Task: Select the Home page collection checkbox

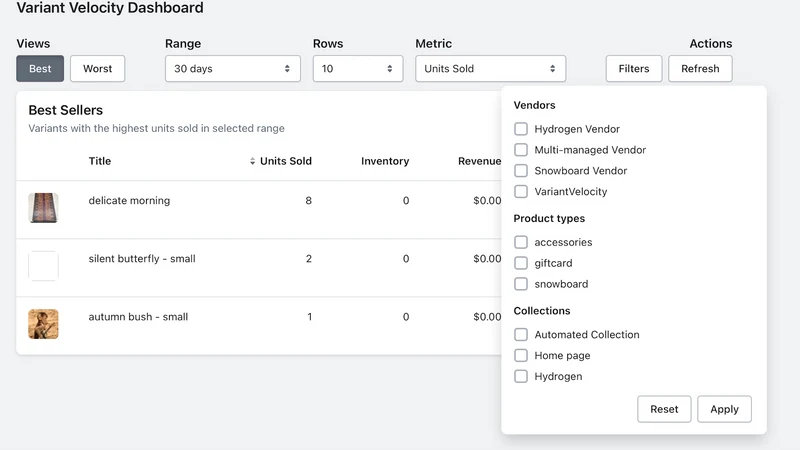Action: (x=521, y=356)
